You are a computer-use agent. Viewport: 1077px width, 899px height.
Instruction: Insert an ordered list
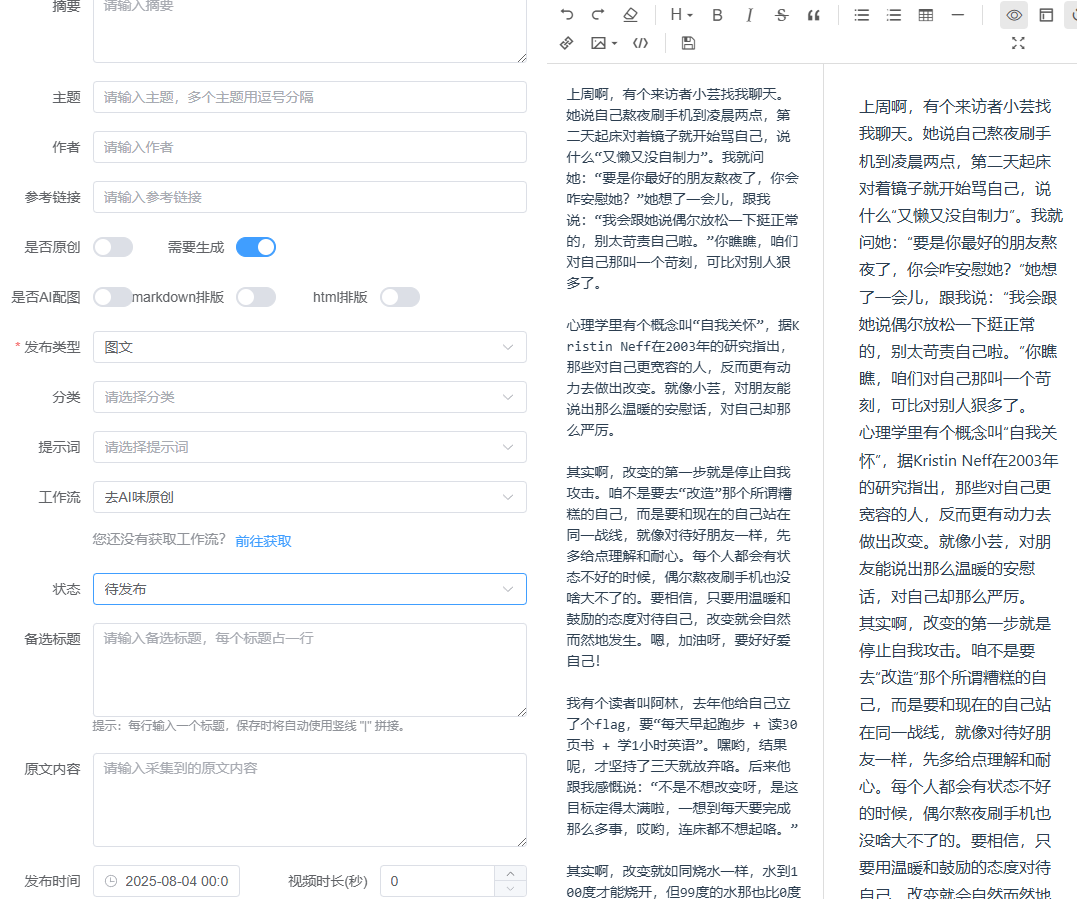894,14
